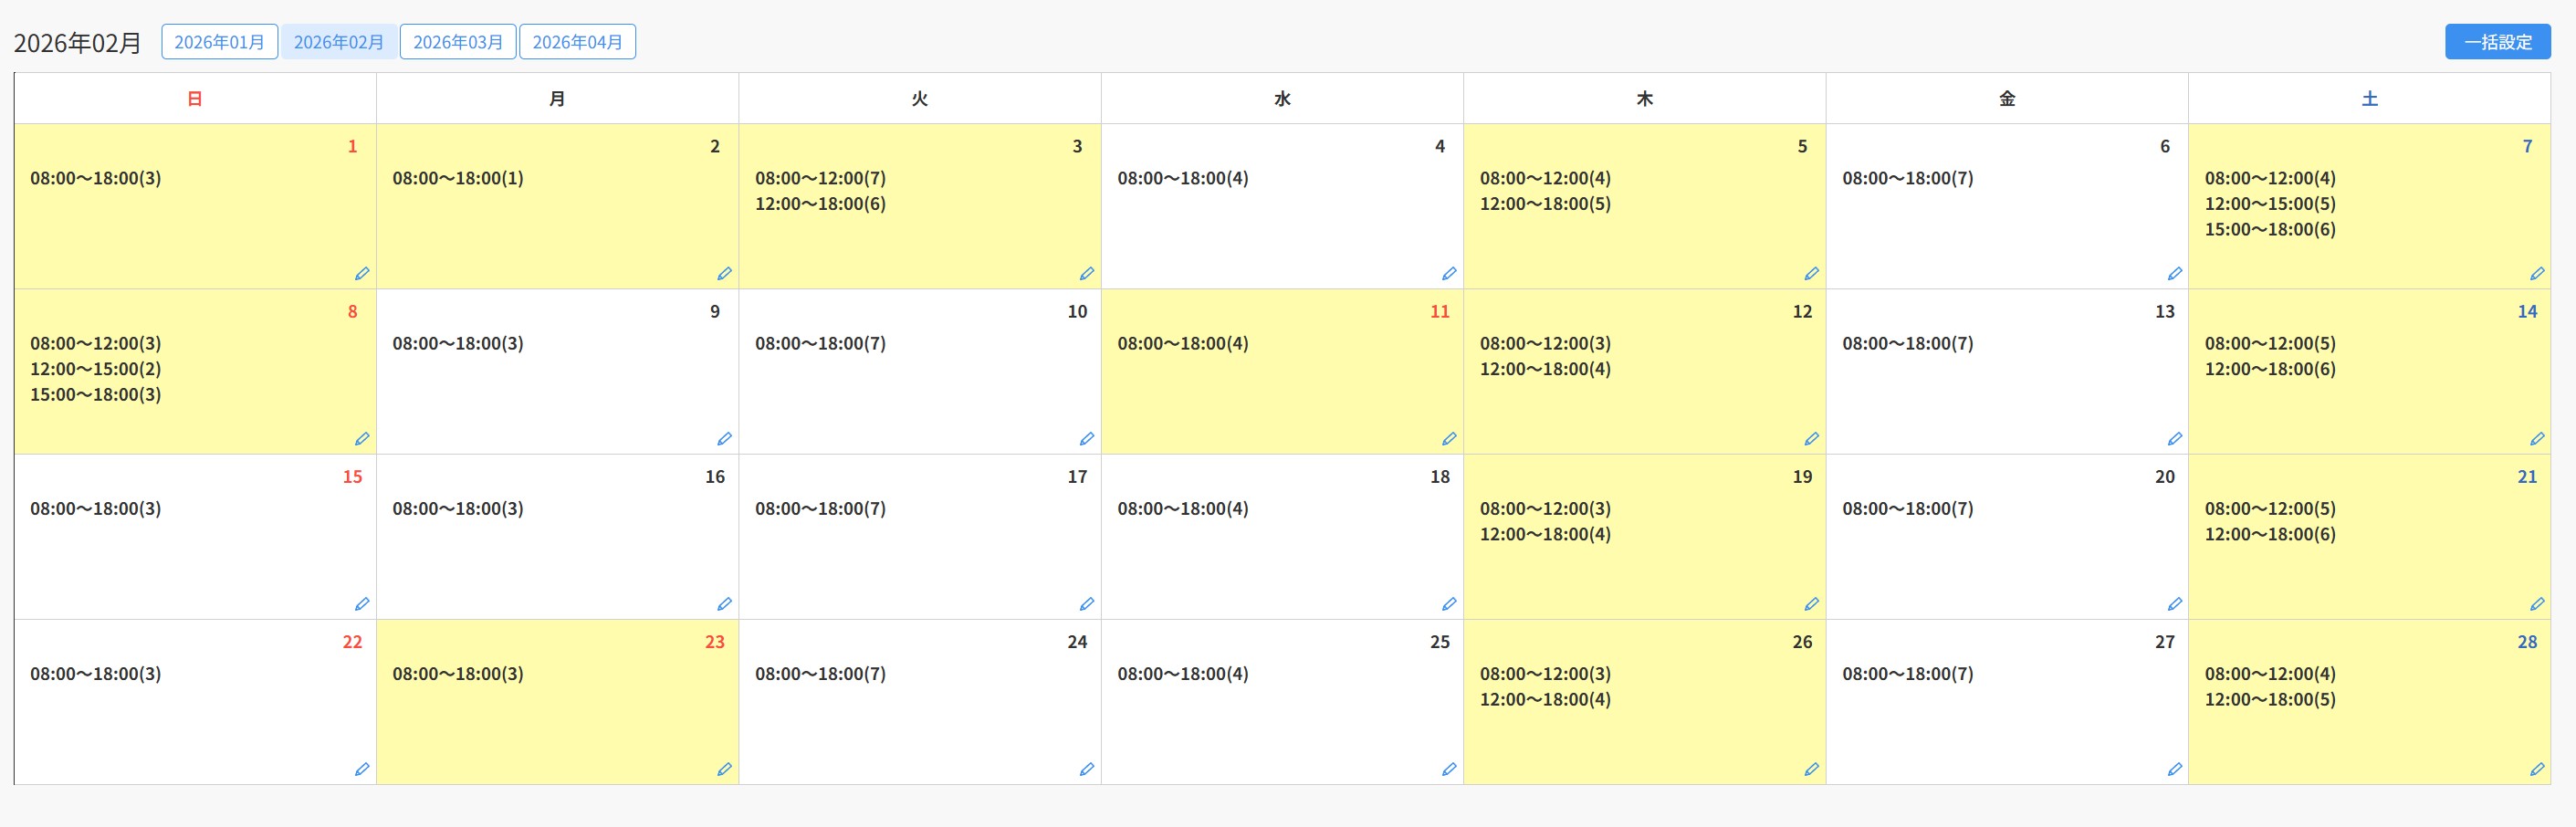Click the edit pencil for February 1

tap(362, 273)
